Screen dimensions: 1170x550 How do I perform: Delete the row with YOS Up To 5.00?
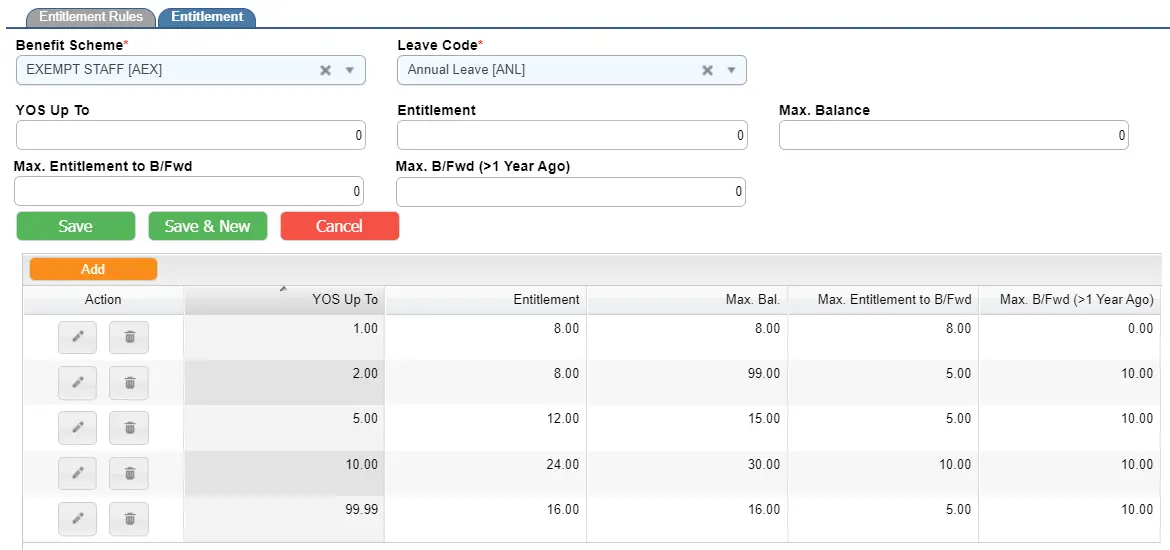129,428
